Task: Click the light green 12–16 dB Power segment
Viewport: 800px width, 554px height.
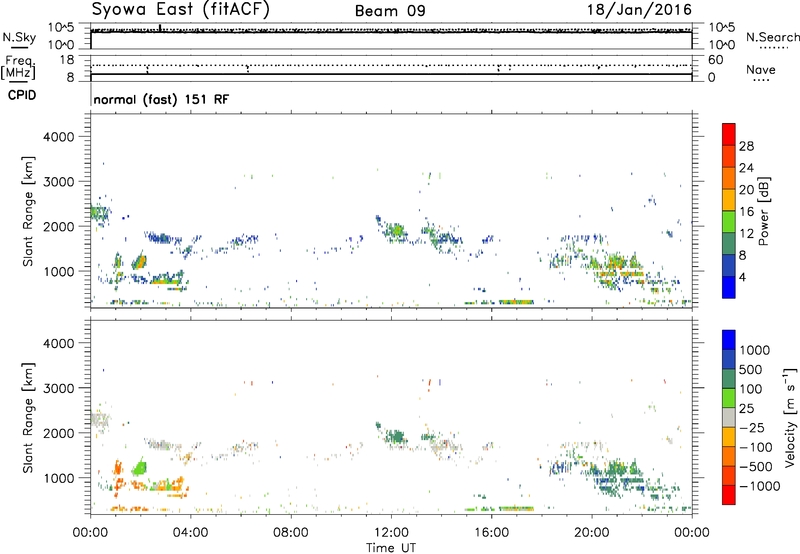Action: [729, 221]
